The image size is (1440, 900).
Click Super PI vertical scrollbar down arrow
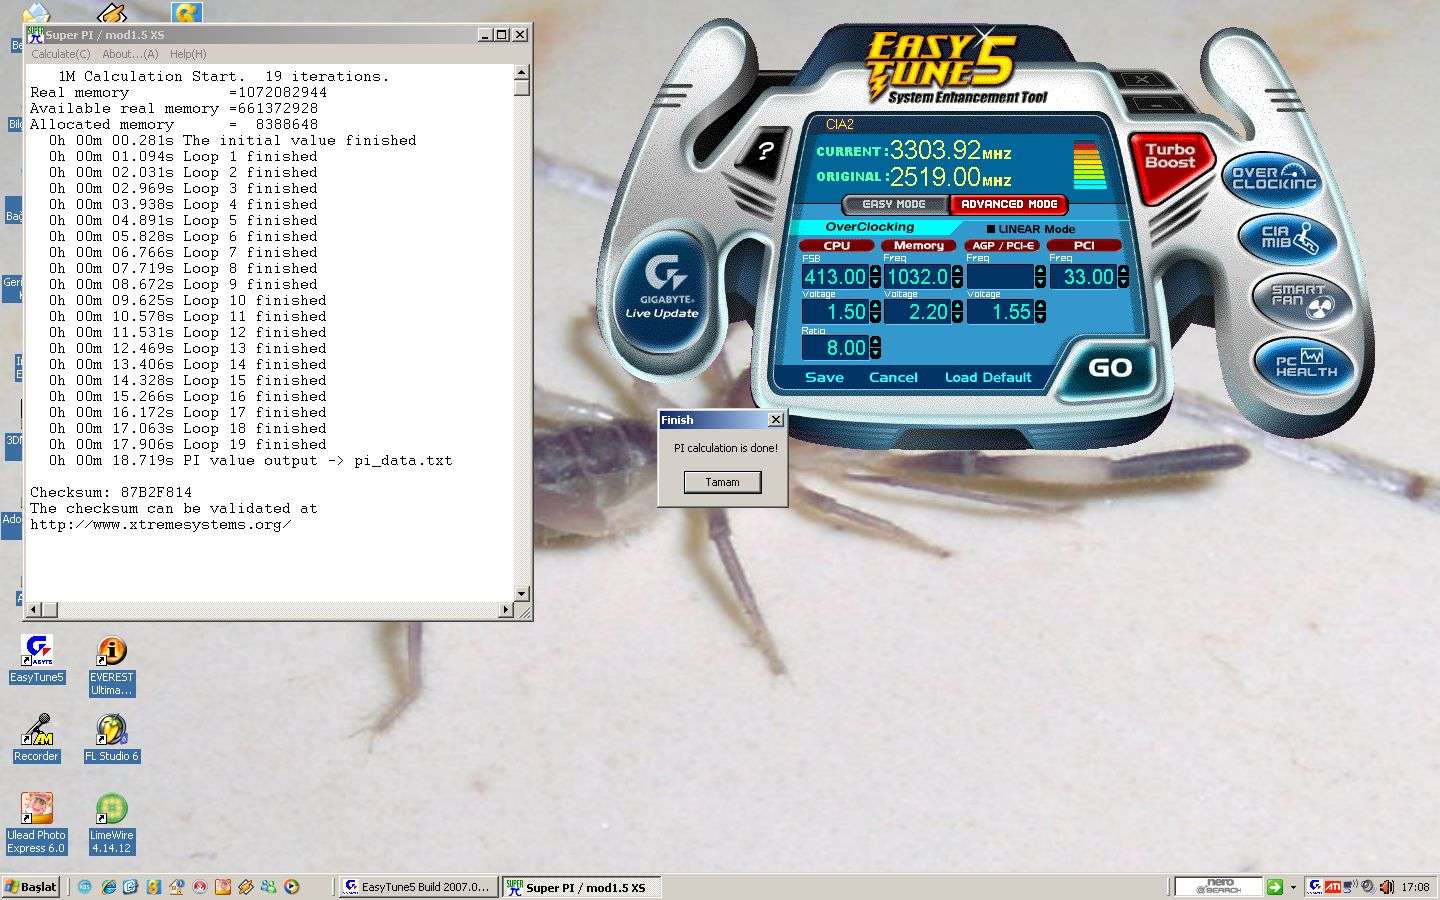click(x=521, y=593)
